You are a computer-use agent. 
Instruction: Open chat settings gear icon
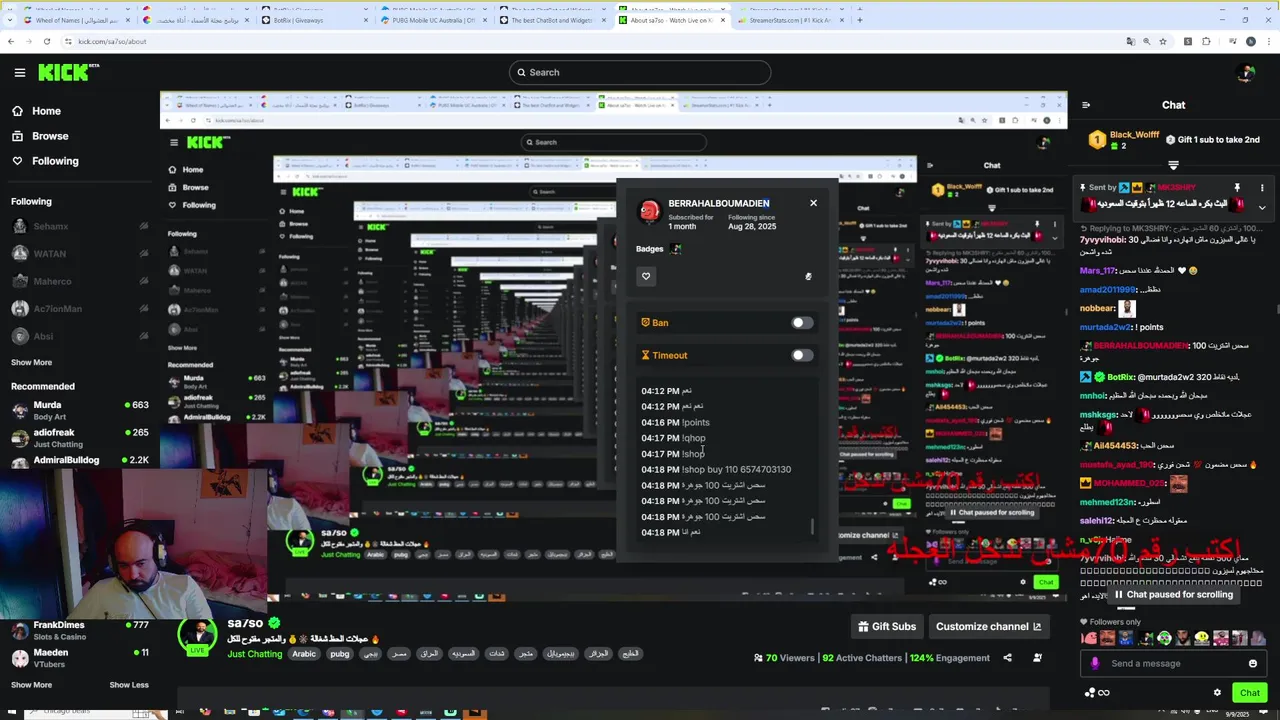click(x=1217, y=692)
